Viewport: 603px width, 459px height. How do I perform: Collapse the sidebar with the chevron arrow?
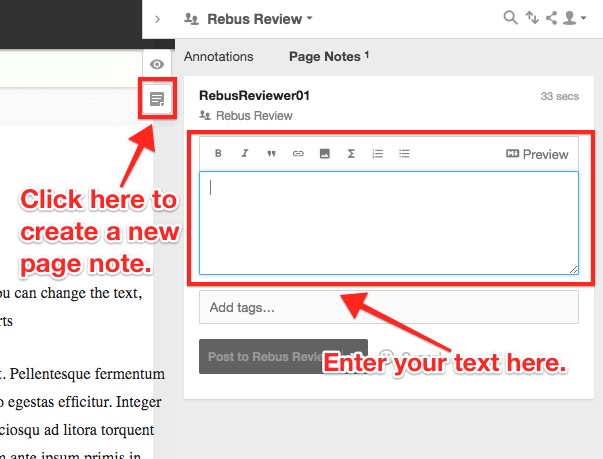157,19
